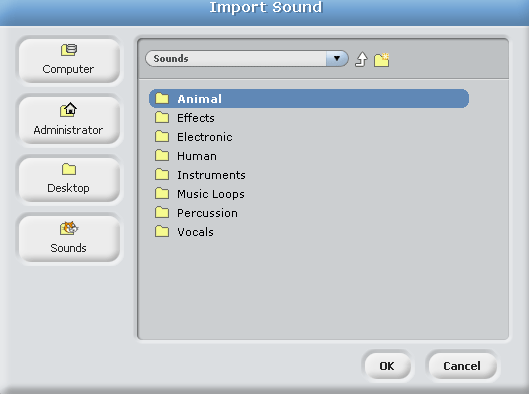Click empty area of file list
Screen dimensions: 529x394
(323, 290)
